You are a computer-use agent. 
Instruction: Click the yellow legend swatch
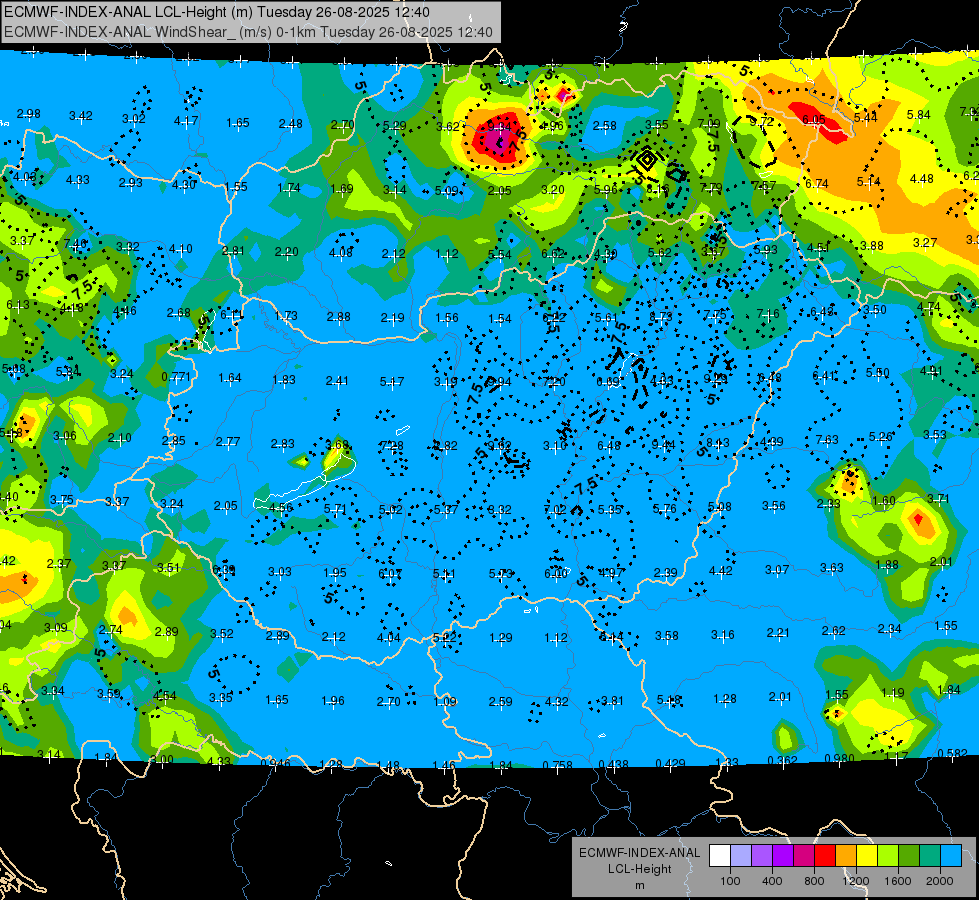coord(867,856)
